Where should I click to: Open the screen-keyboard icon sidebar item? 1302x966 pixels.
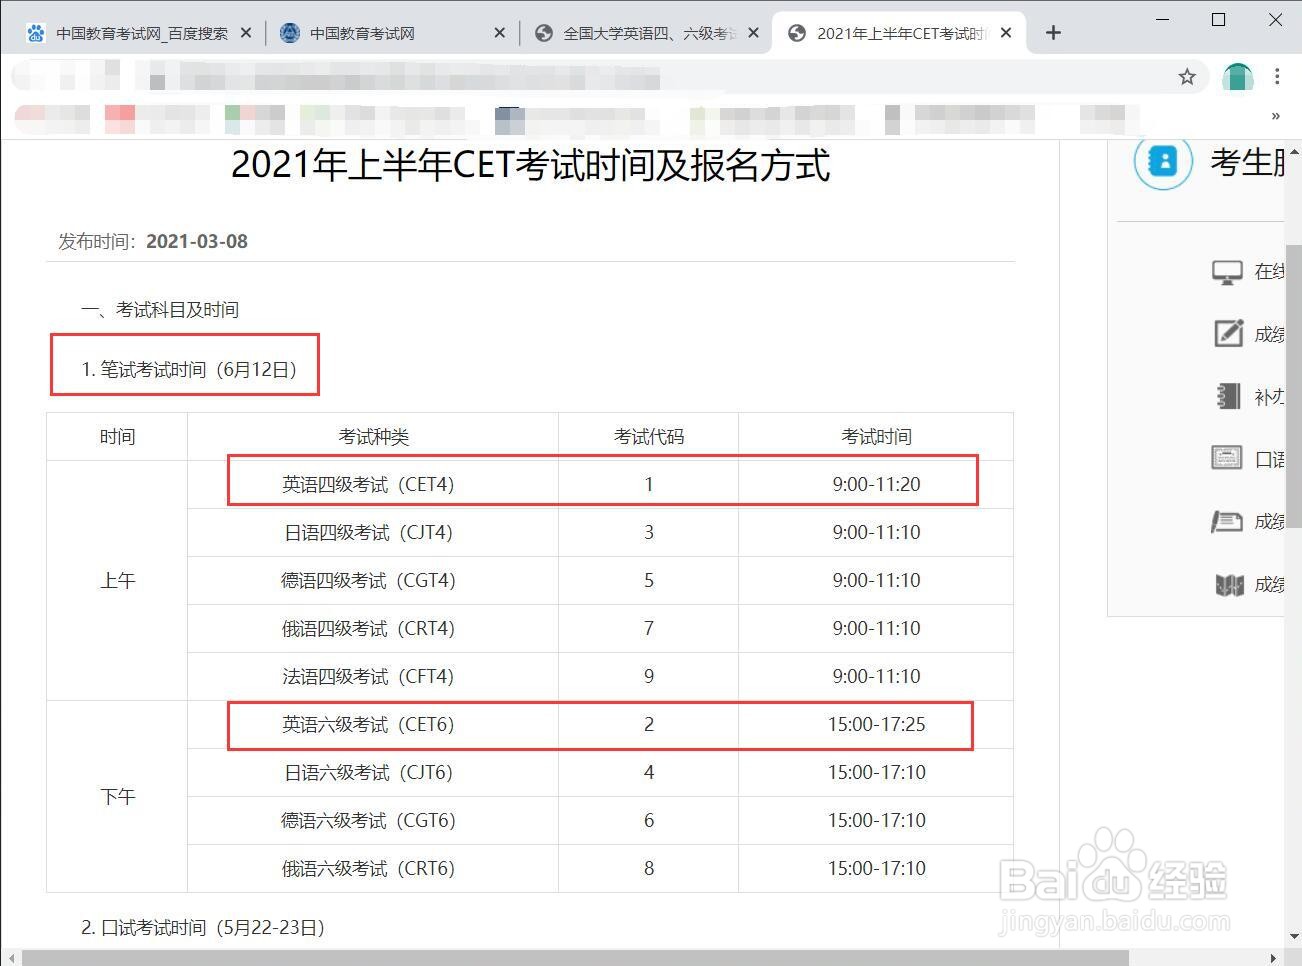coord(1227,458)
